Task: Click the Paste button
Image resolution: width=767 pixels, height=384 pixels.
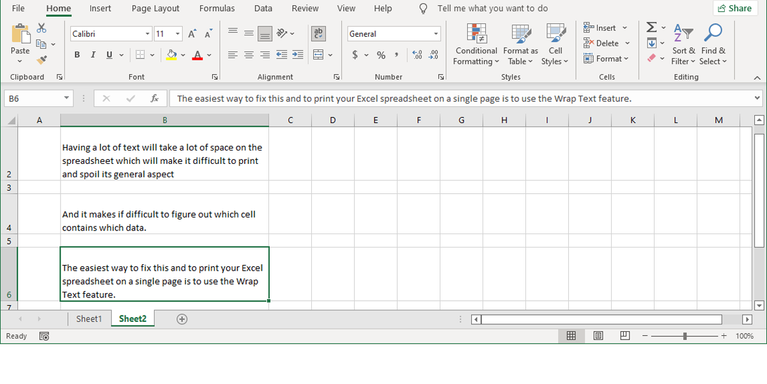Action: [20, 43]
